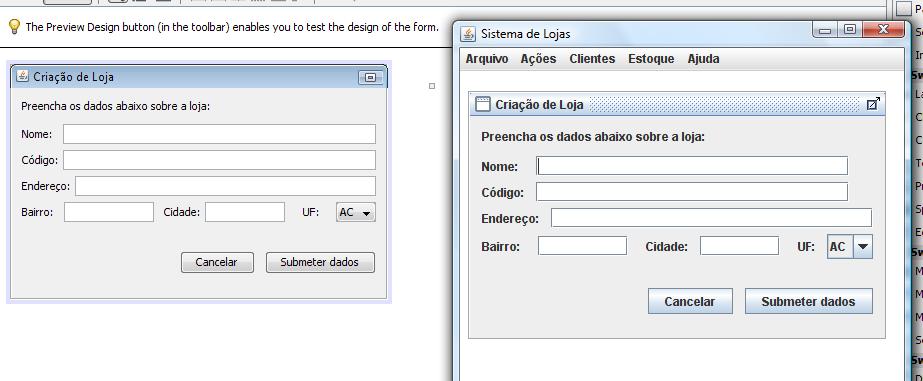Click Submeter dados button in design preview
This screenshot has width=923, height=381.
tap(320, 262)
